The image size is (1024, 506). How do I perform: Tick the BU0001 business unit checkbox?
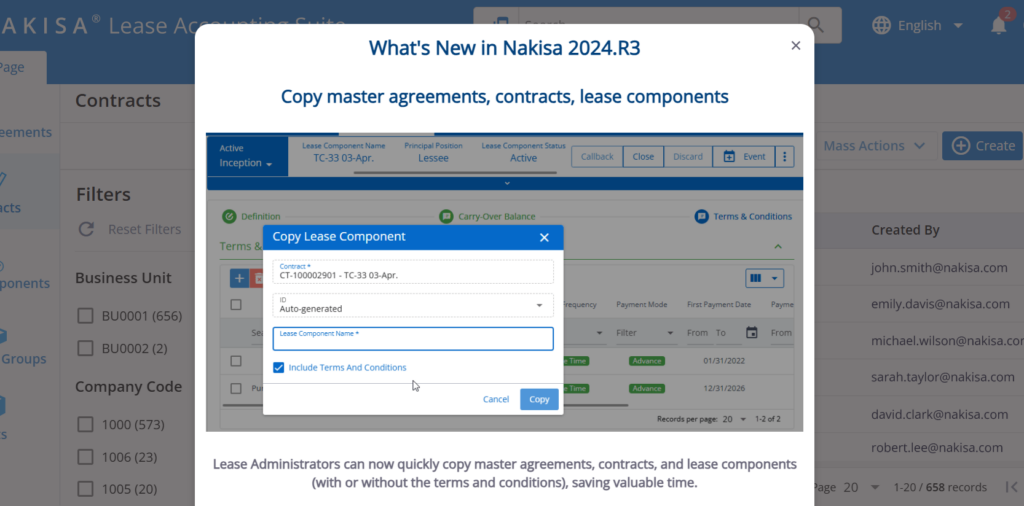(x=86, y=316)
